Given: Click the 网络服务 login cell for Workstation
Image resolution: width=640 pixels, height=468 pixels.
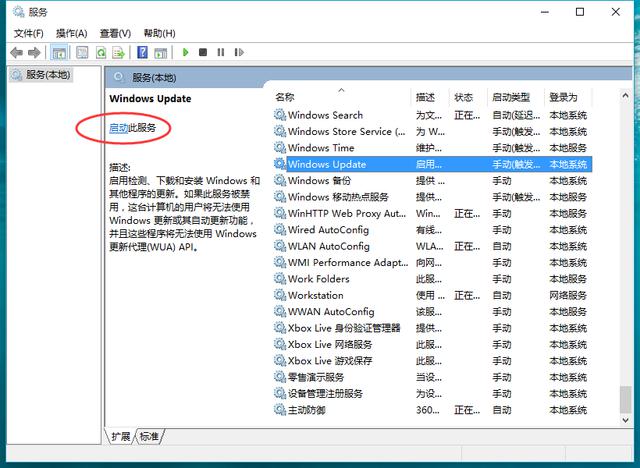Looking at the screenshot, I should coord(568,295).
